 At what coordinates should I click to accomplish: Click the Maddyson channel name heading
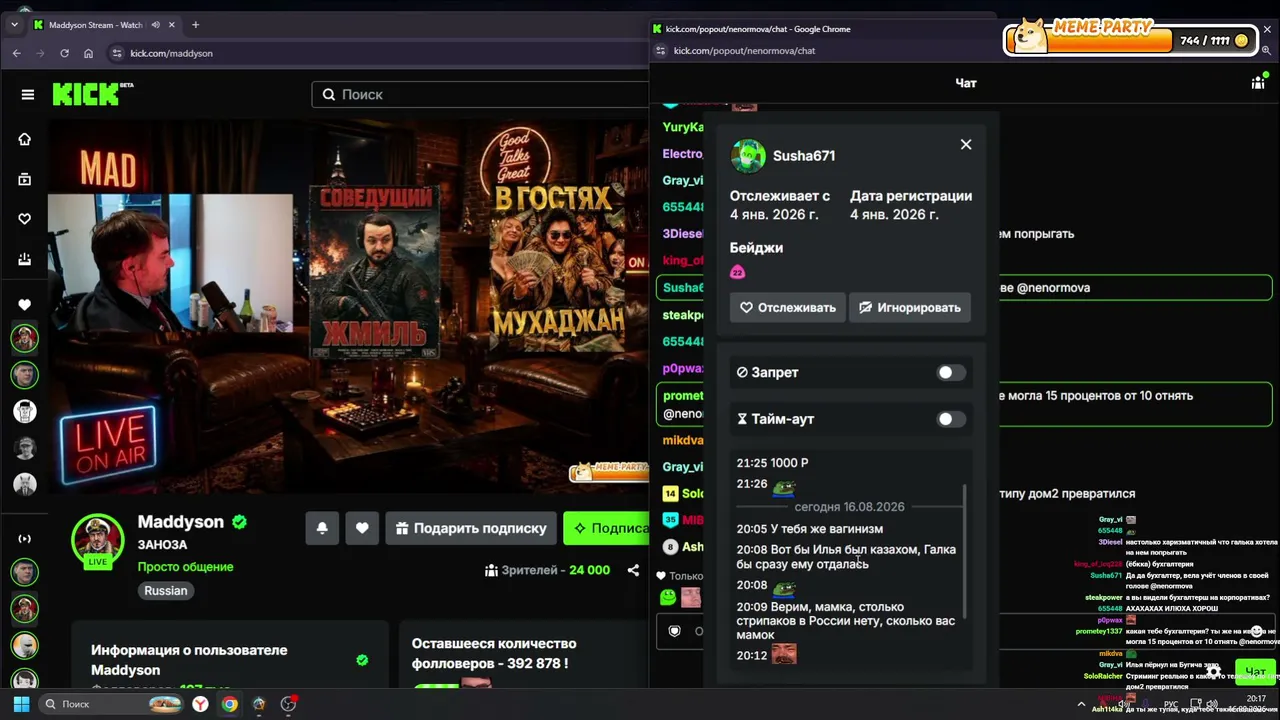180,522
